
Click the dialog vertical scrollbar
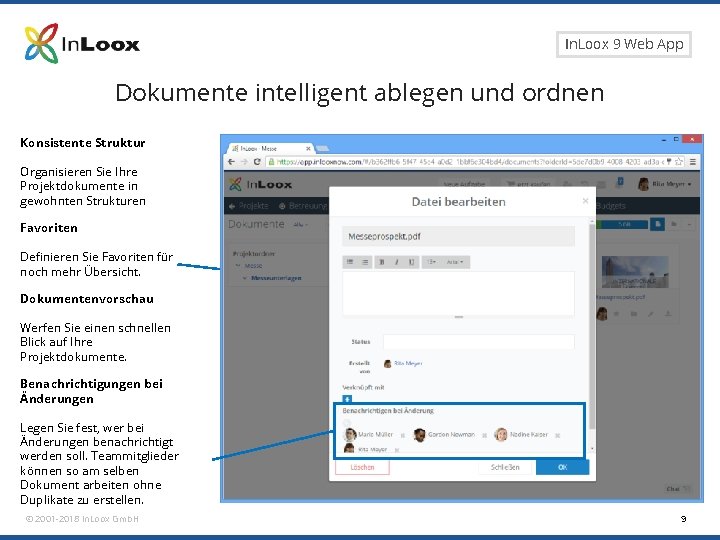point(592,327)
